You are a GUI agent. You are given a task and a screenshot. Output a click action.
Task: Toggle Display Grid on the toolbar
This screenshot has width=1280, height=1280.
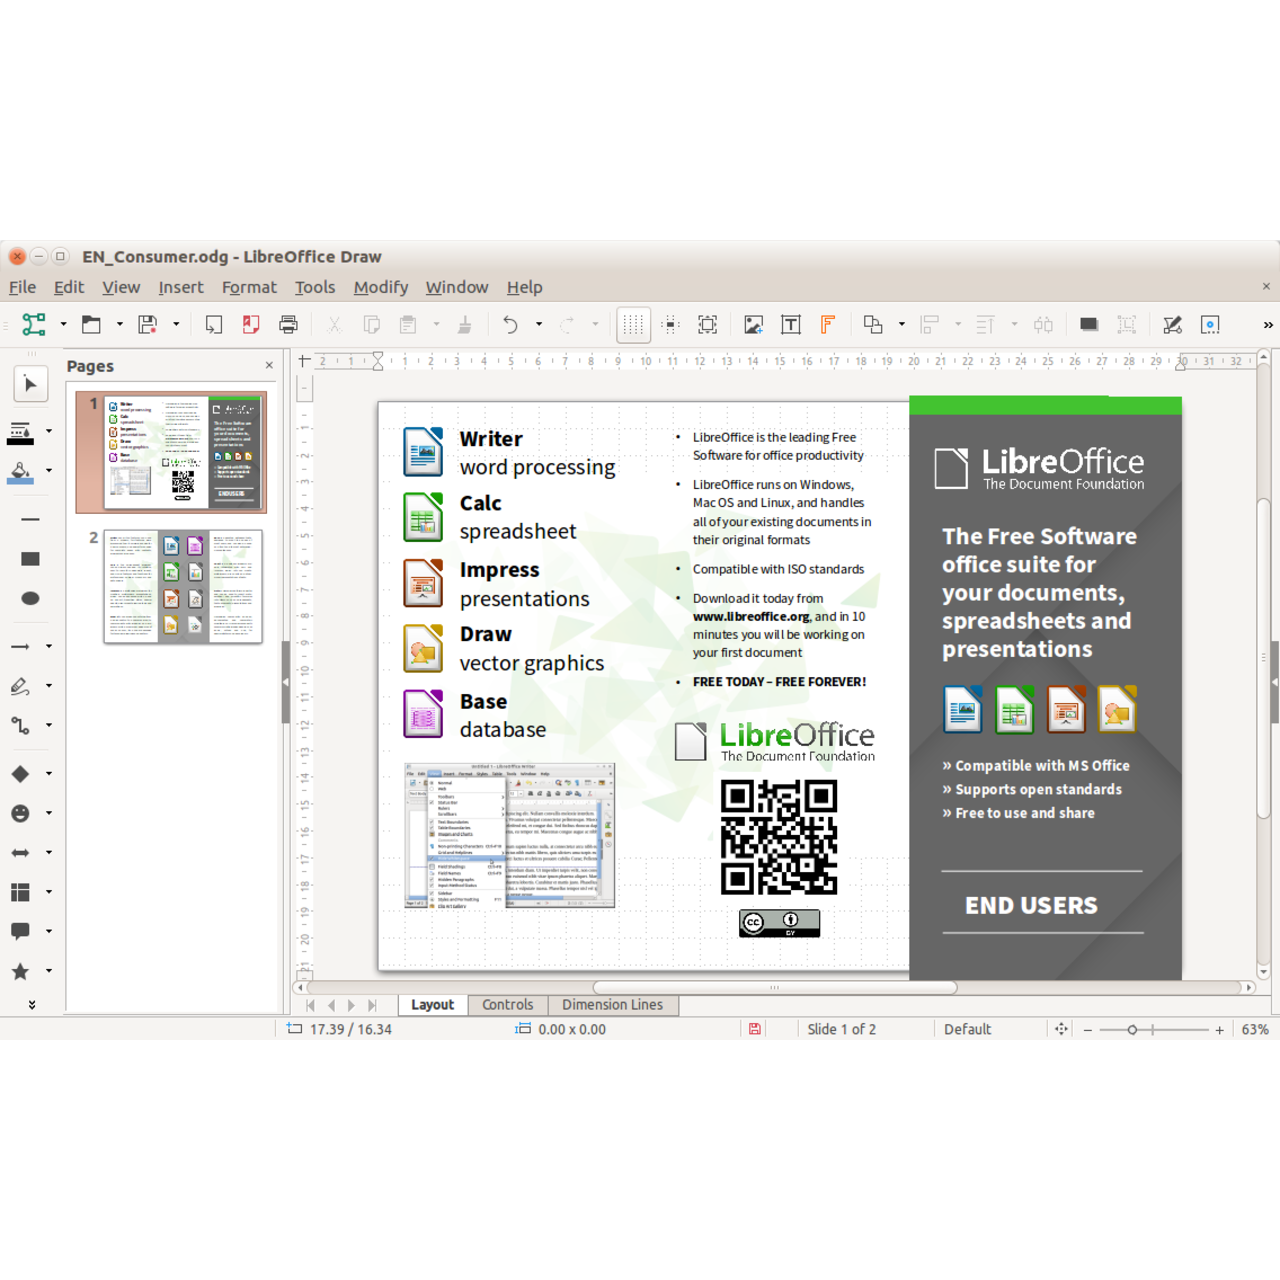point(634,325)
